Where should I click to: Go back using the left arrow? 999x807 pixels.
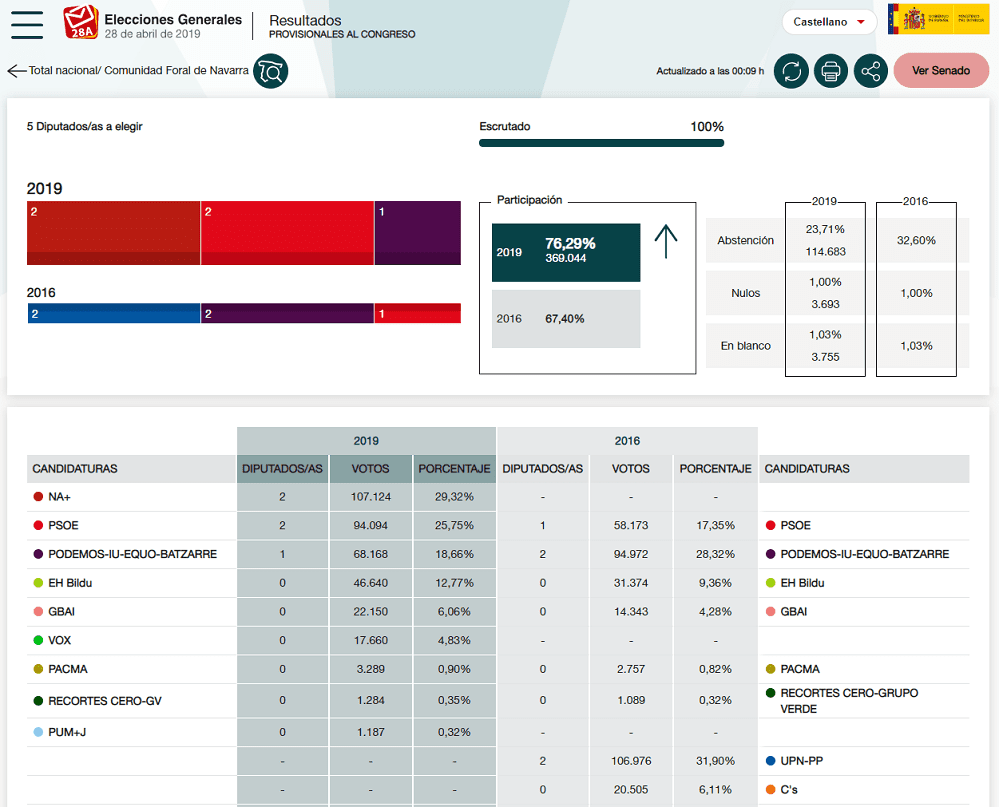16,71
